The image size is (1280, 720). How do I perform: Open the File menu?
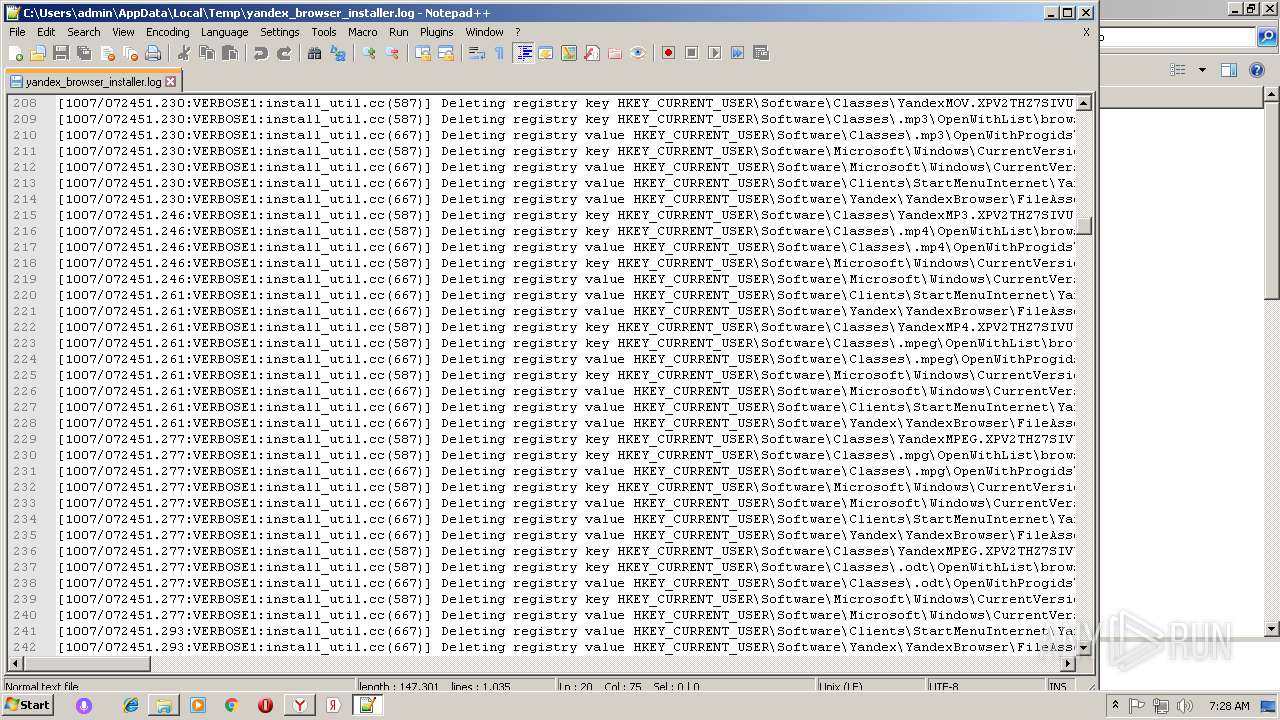pyautogui.click(x=17, y=32)
